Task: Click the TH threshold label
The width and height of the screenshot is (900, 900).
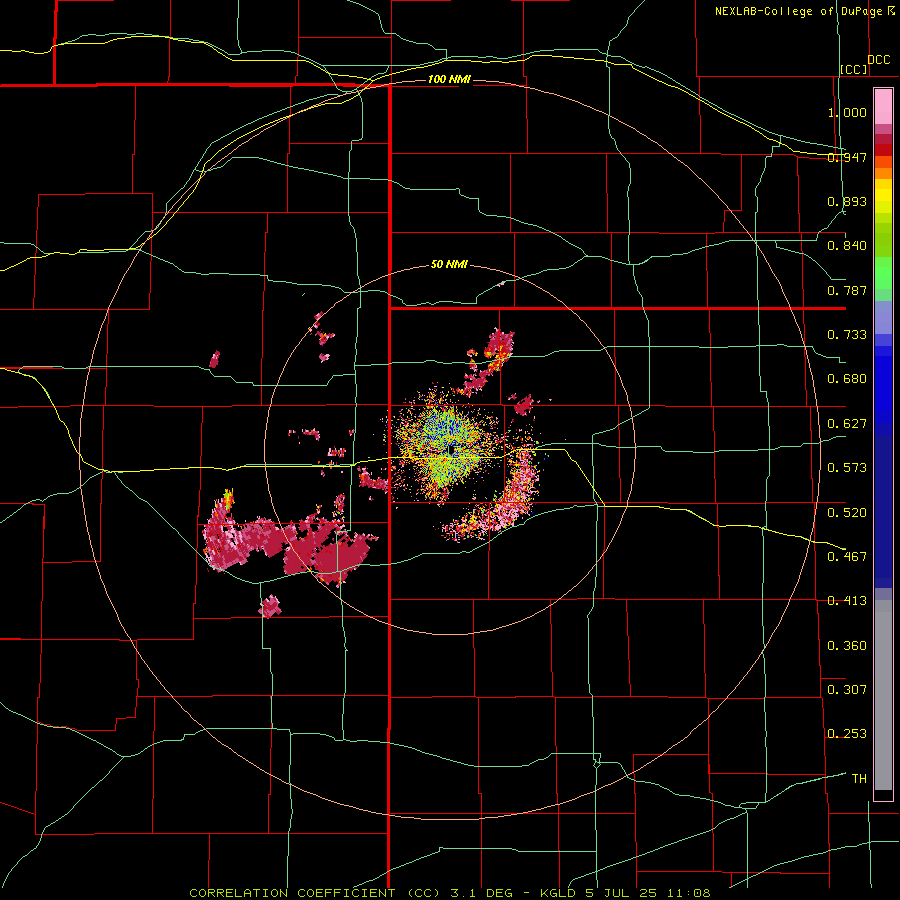Action: point(859,779)
